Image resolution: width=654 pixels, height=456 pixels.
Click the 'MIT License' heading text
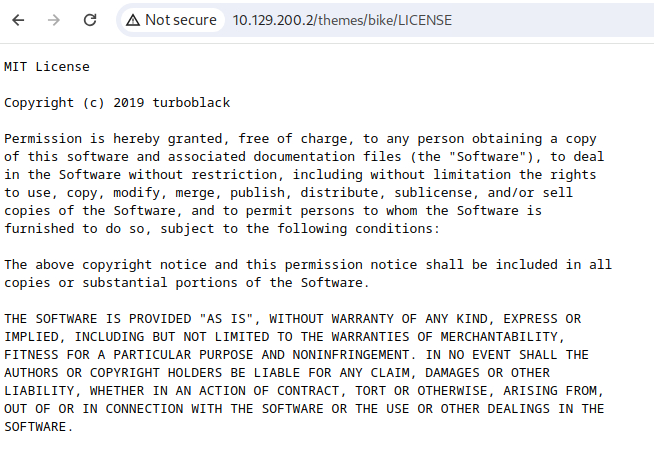coord(47,67)
